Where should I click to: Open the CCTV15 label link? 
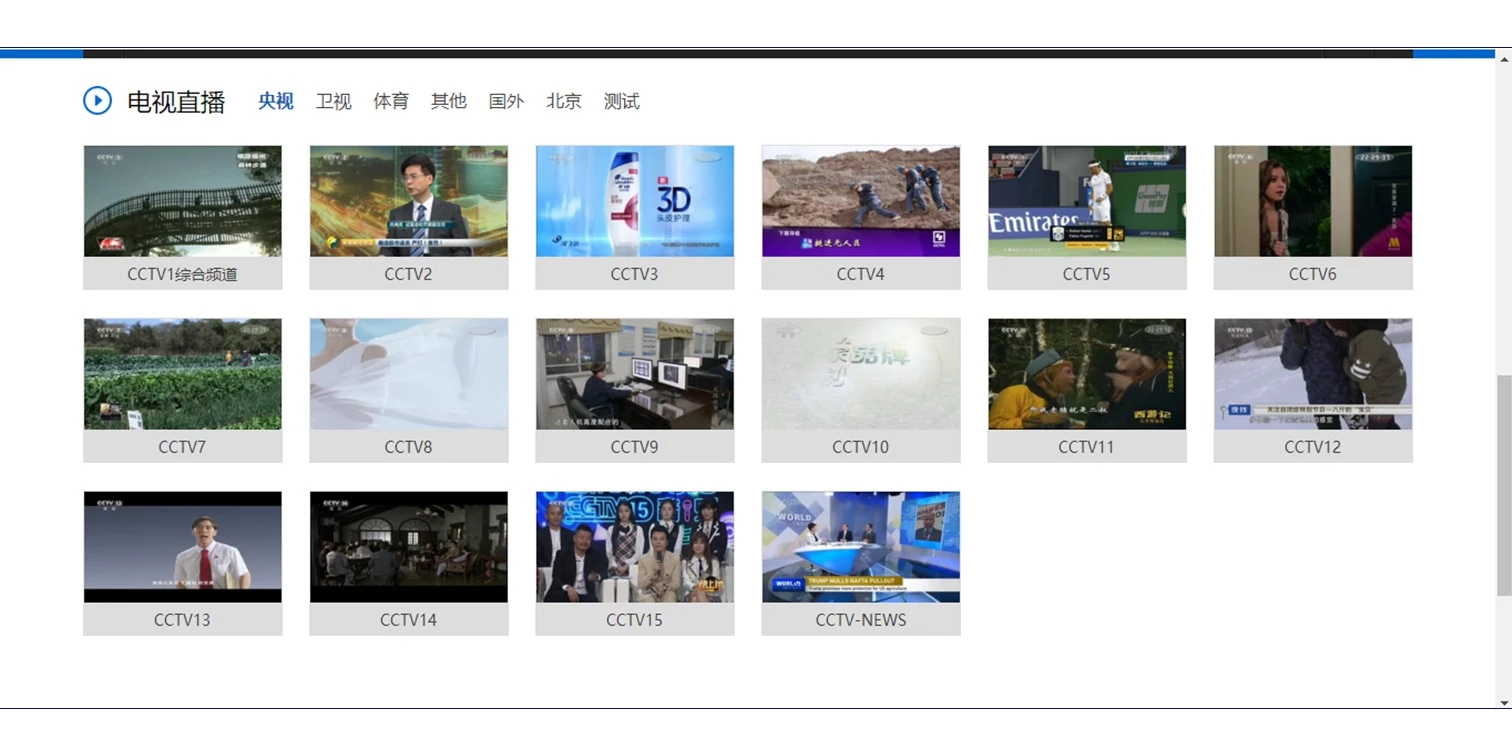point(635,620)
